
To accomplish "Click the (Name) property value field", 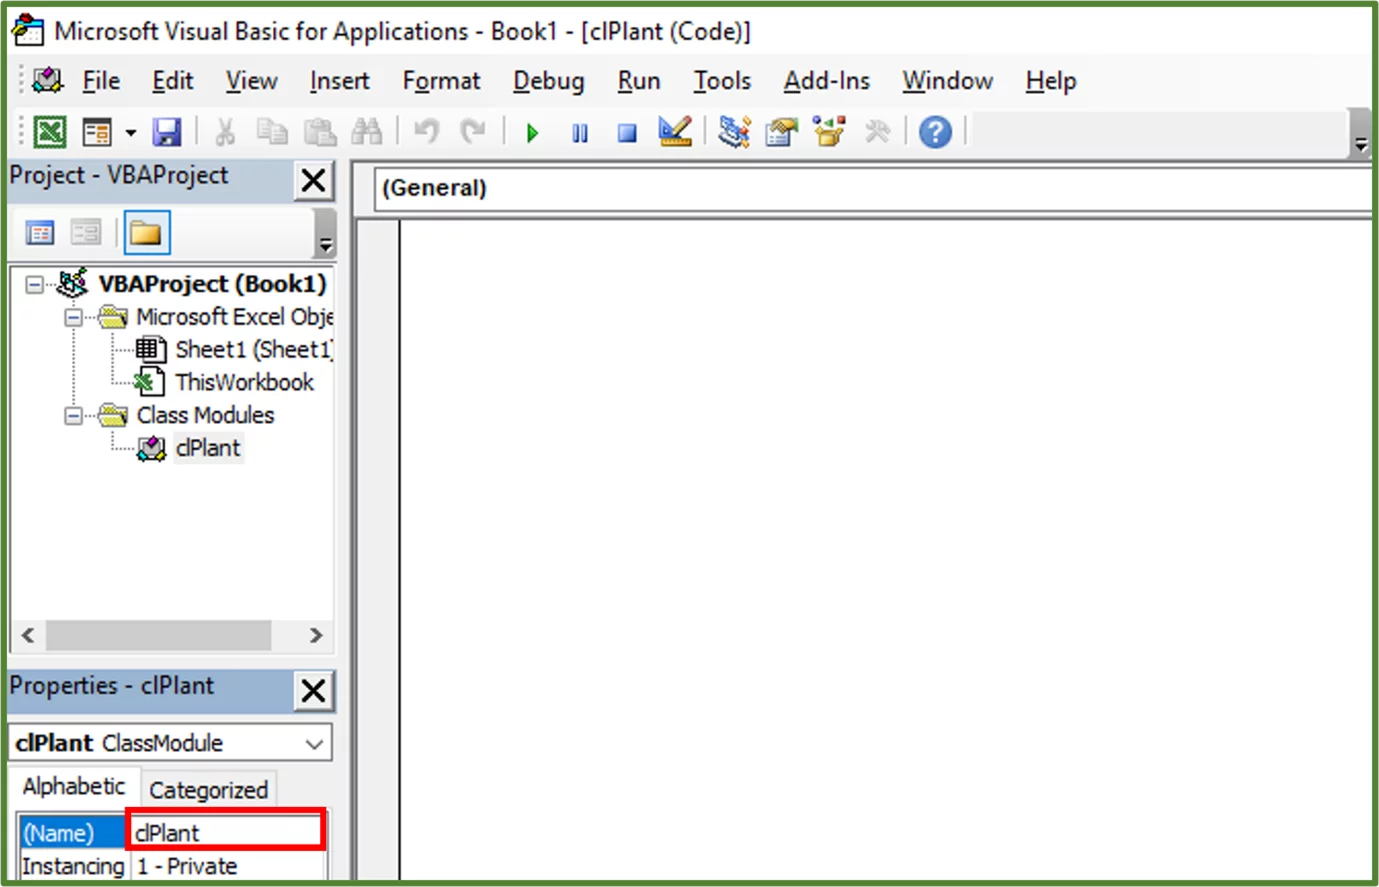I will [x=226, y=832].
